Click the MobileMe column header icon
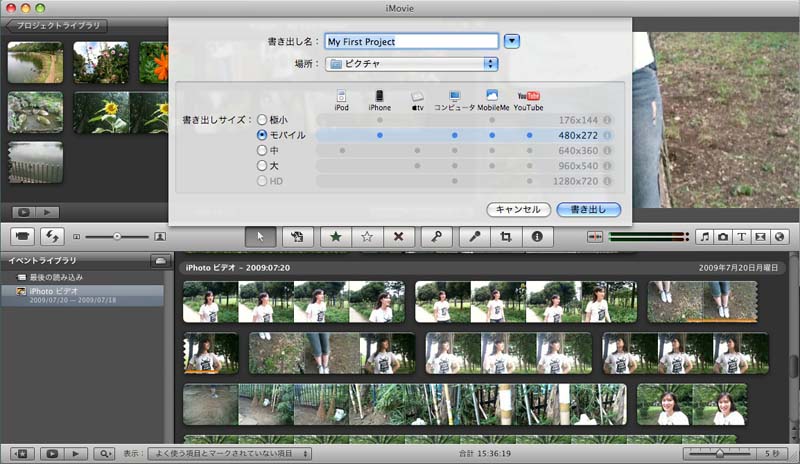This screenshot has width=800, height=464. pyautogui.click(x=492, y=95)
